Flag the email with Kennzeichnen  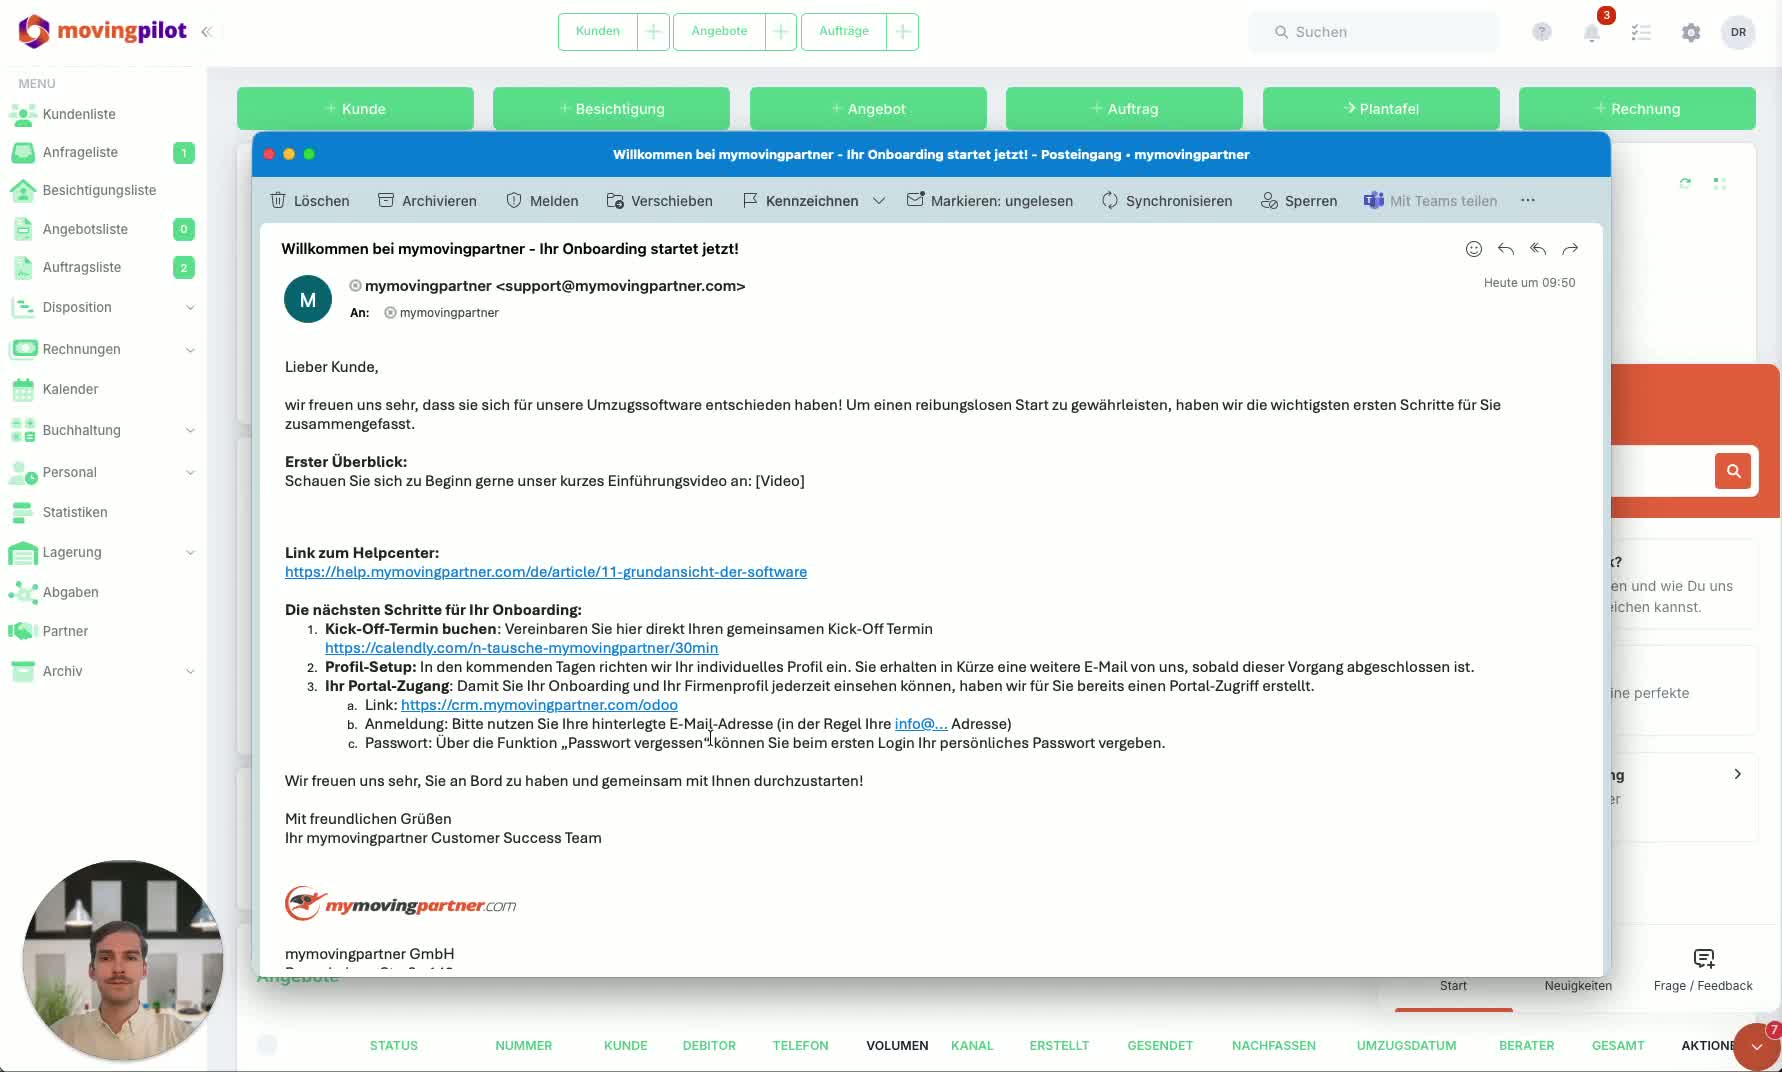click(800, 201)
